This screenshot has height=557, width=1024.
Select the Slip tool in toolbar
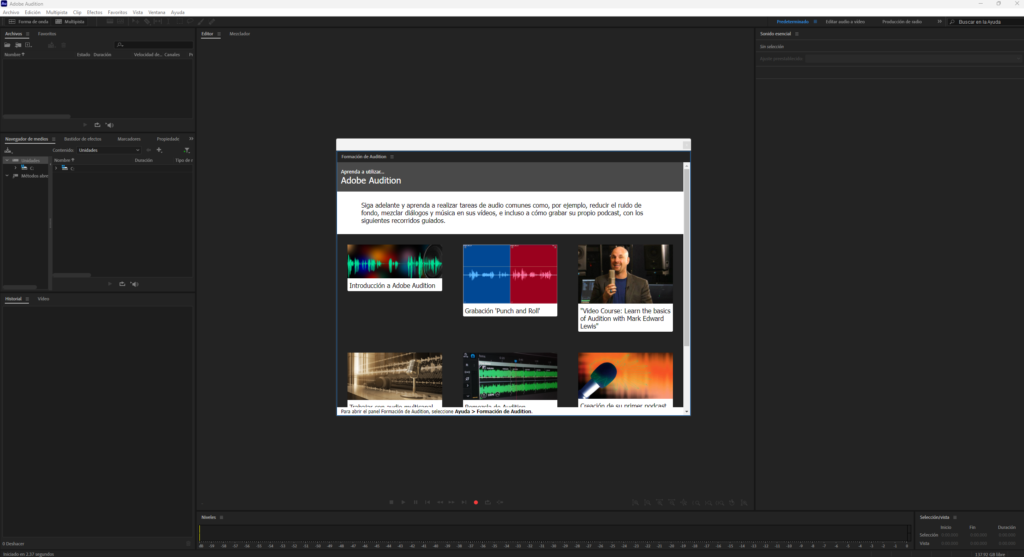(x=158, y=22)
